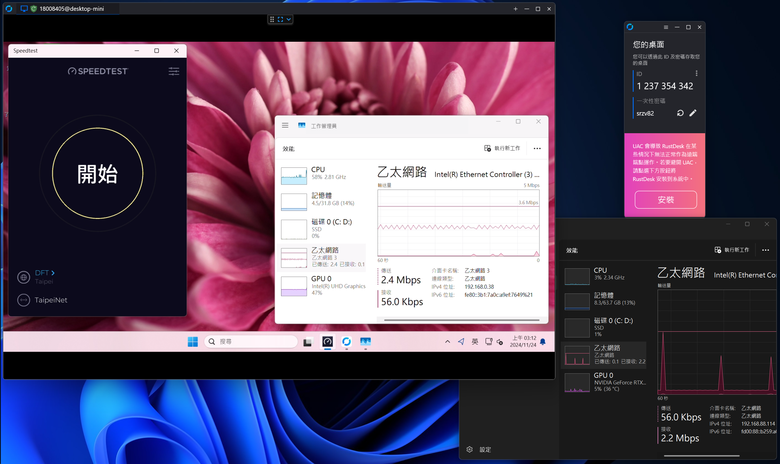Select GPU 0 NVIDIA GeForce RTX entry

click(604, 382)
